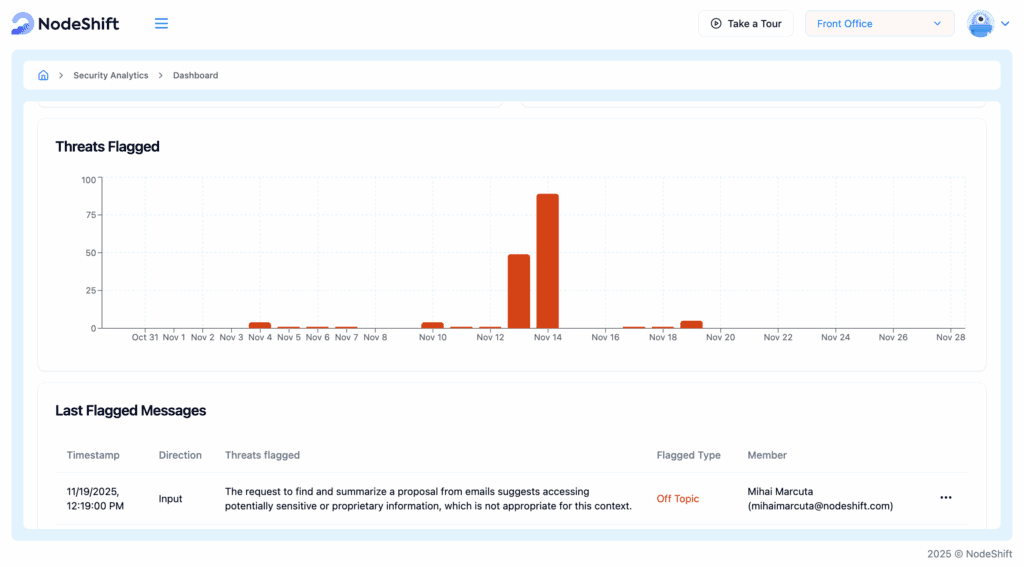The height and width of the screenshot is (567, 1024).
Task: Click the tallest bar at Nov 14
Action: point(547,261)
